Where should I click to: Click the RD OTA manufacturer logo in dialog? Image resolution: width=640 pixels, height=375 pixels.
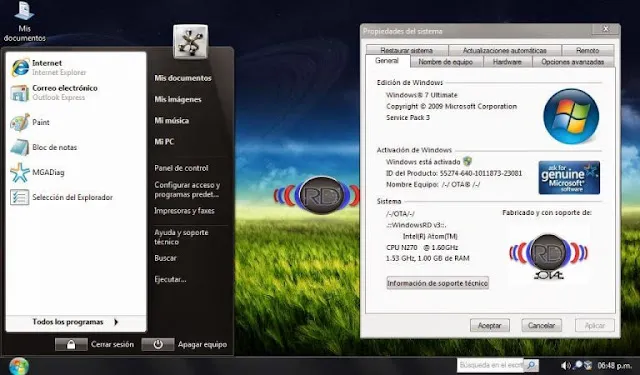(x=549, y=256)
